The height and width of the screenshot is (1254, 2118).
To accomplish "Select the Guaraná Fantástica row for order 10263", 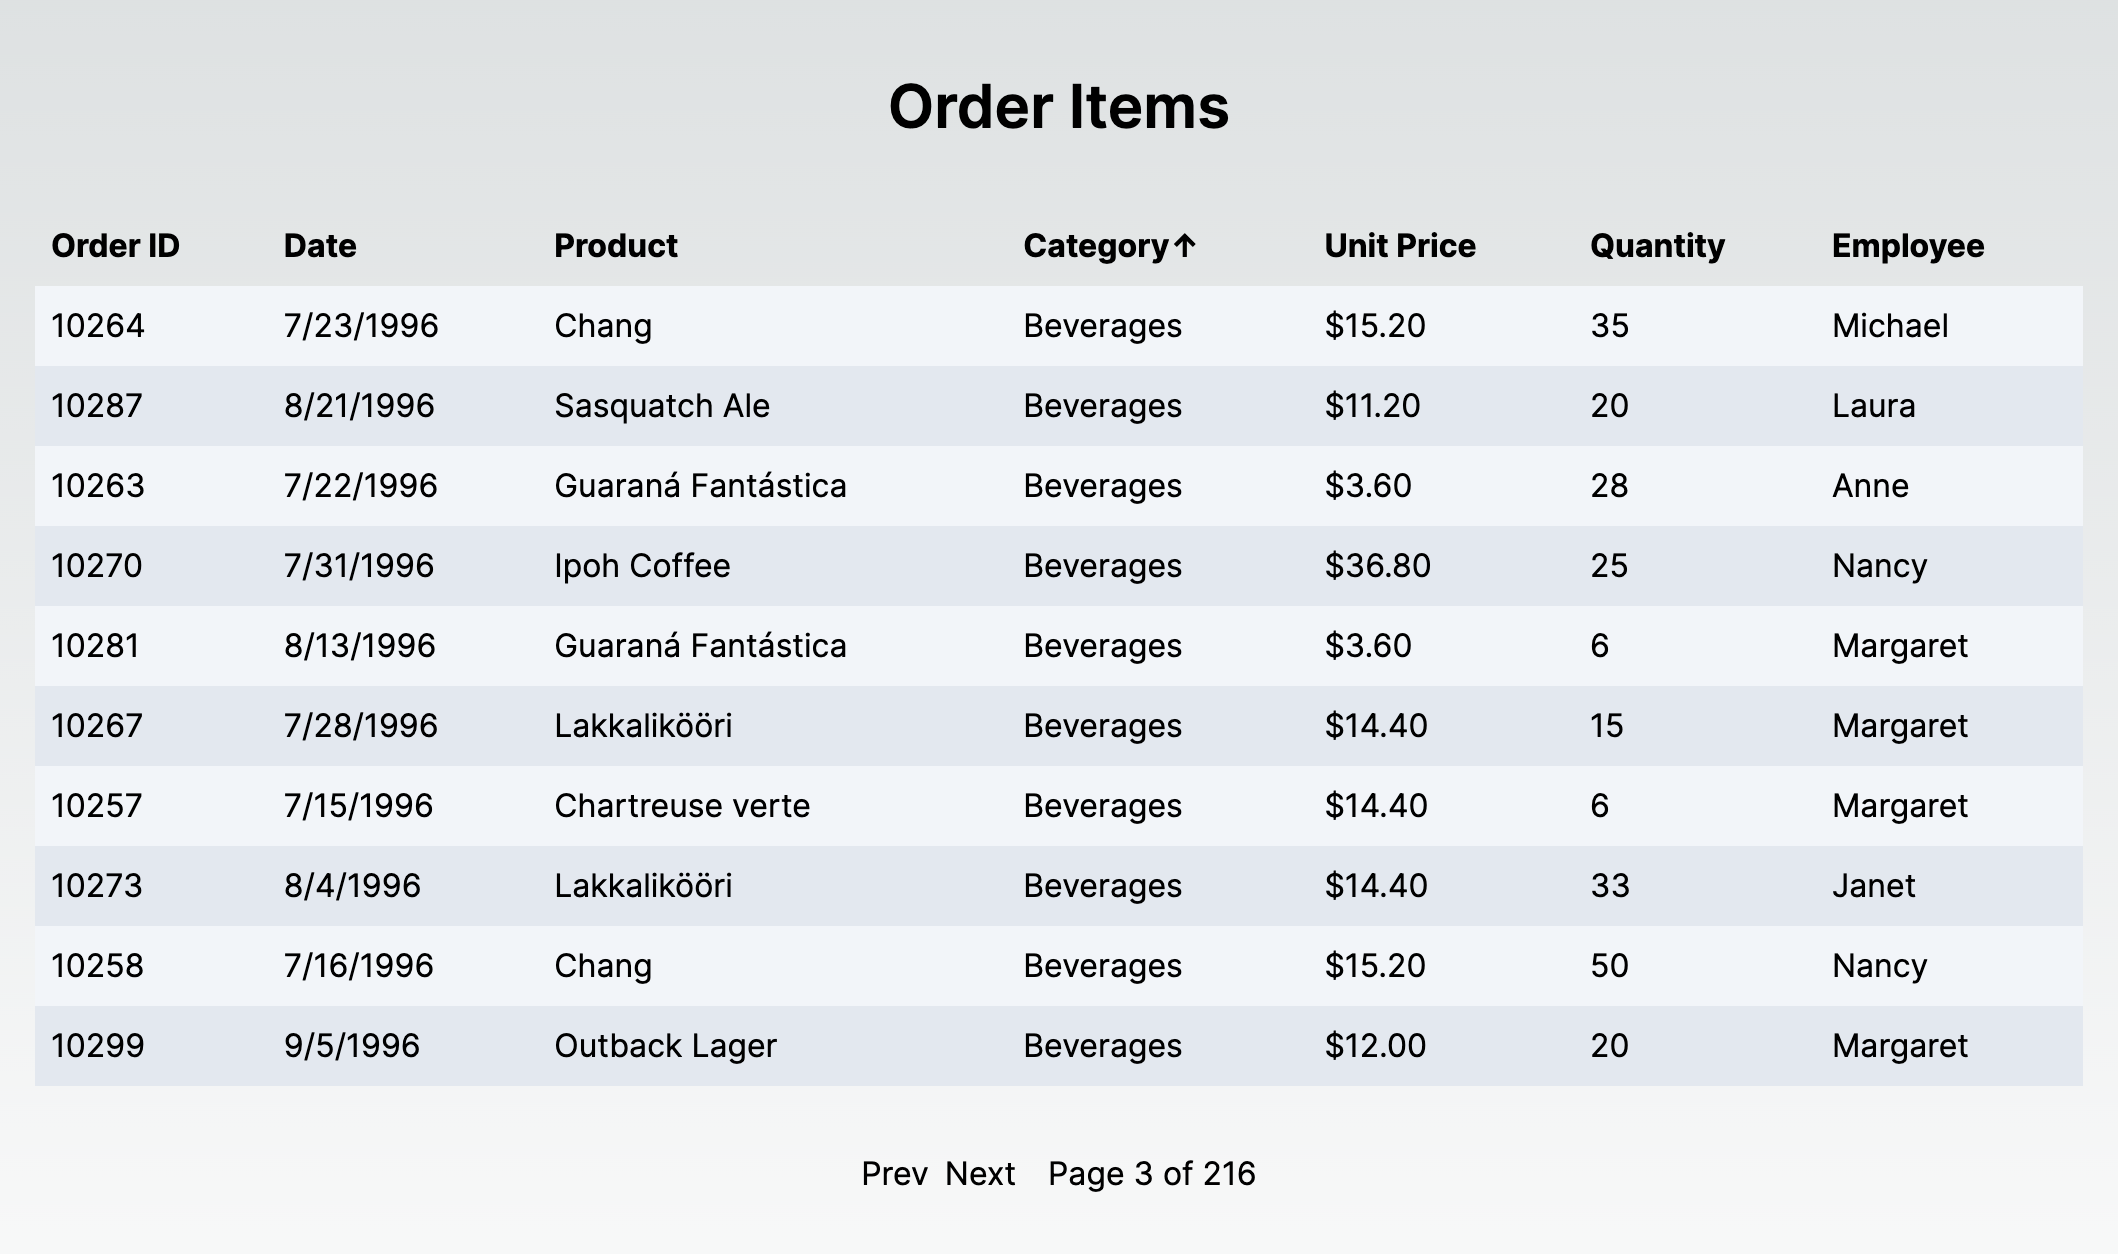I will (x=700, y=485).
